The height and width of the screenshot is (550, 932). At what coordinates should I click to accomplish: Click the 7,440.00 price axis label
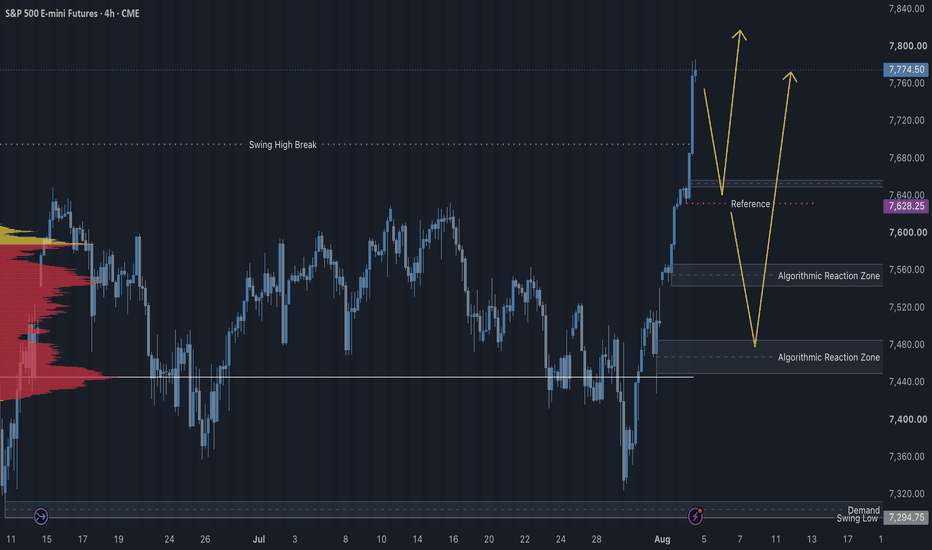[908, 382]
